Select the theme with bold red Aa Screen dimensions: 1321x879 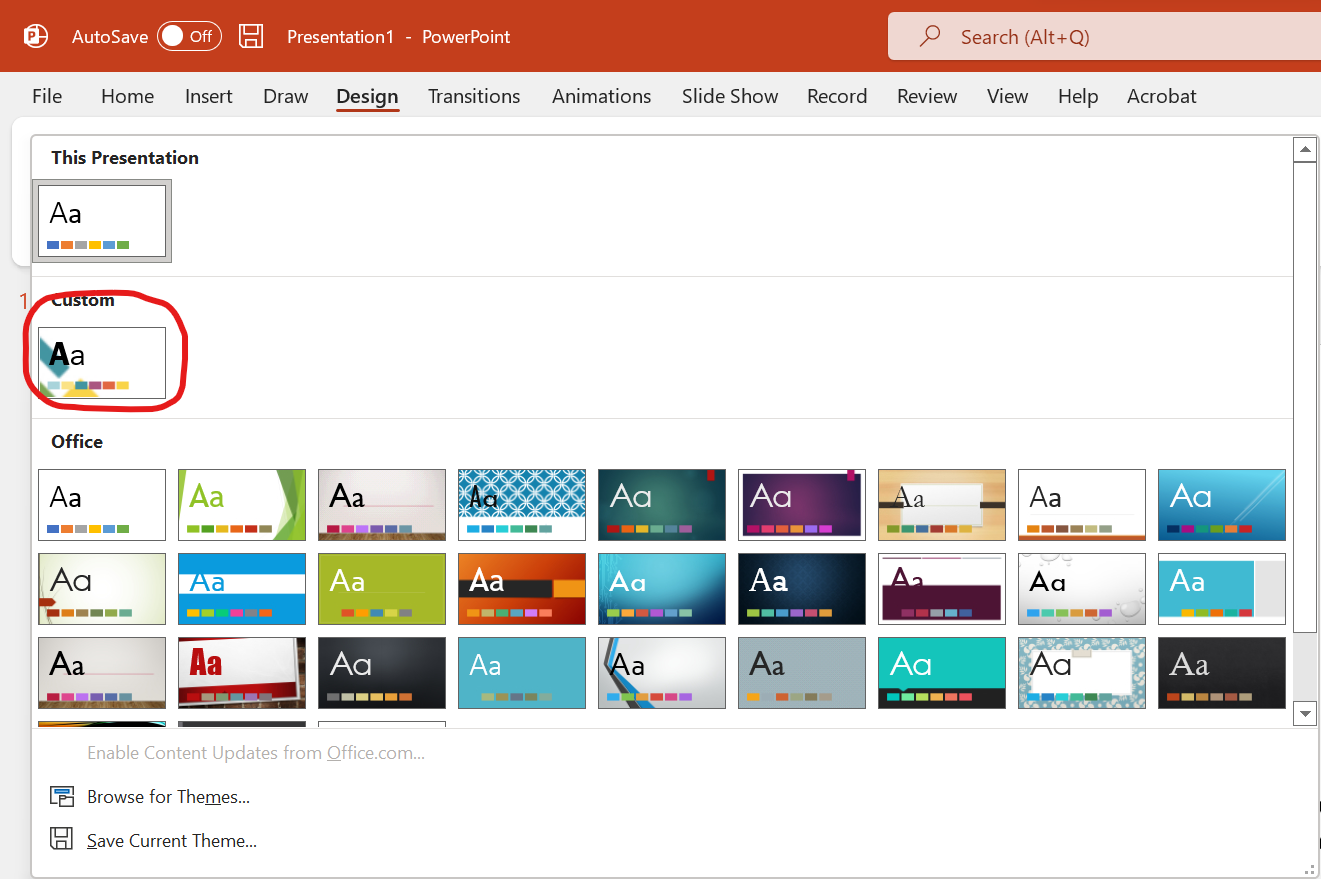[x=242, y=673]
